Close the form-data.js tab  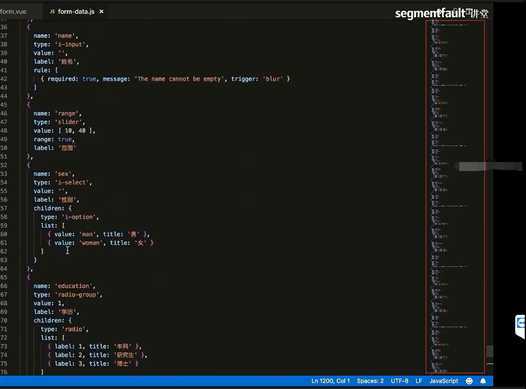coord(101,11)
